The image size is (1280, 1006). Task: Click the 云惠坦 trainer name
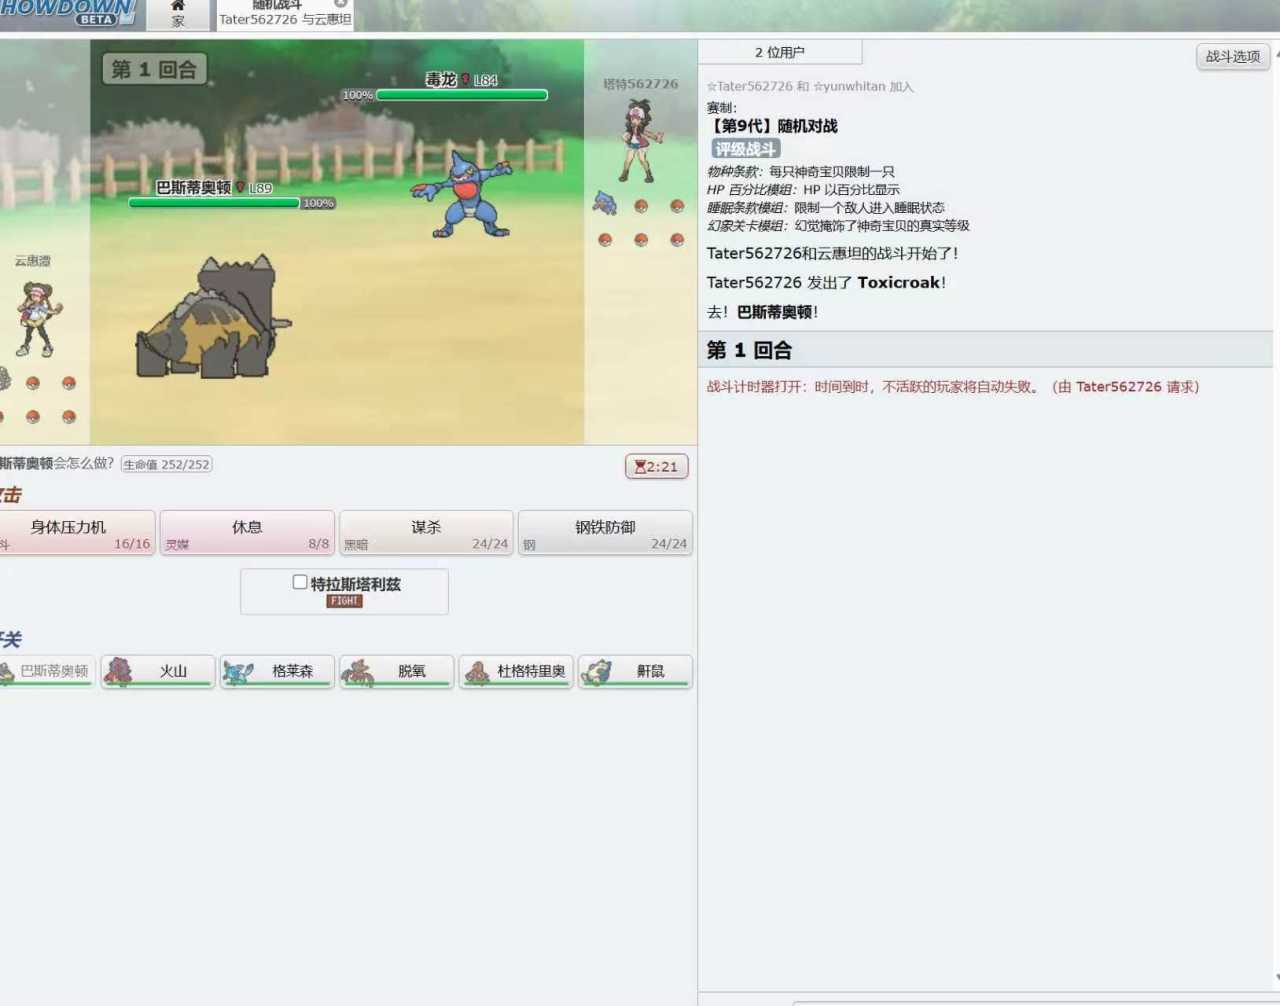point(33,261)
